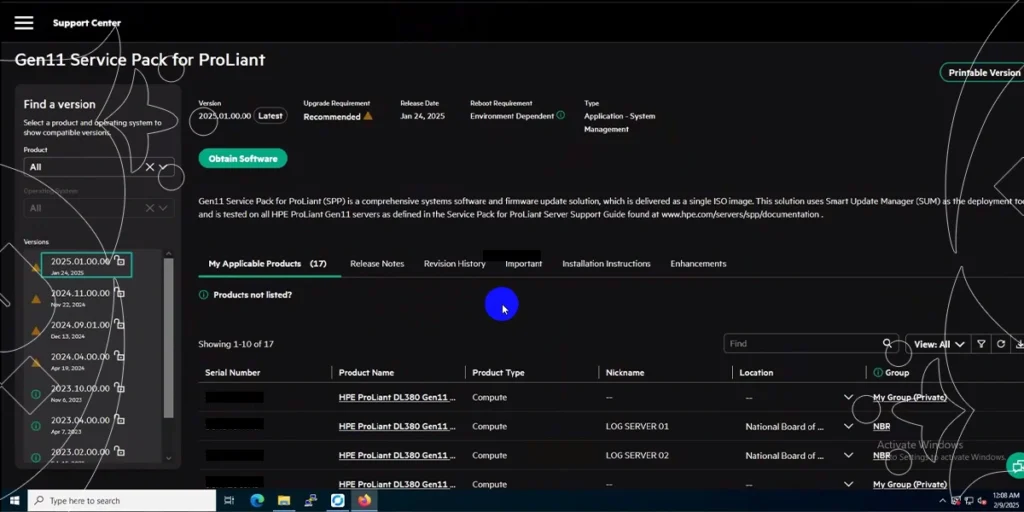
Task: Expand the LOG SERVER 01 location chevron
Action: 849,427
